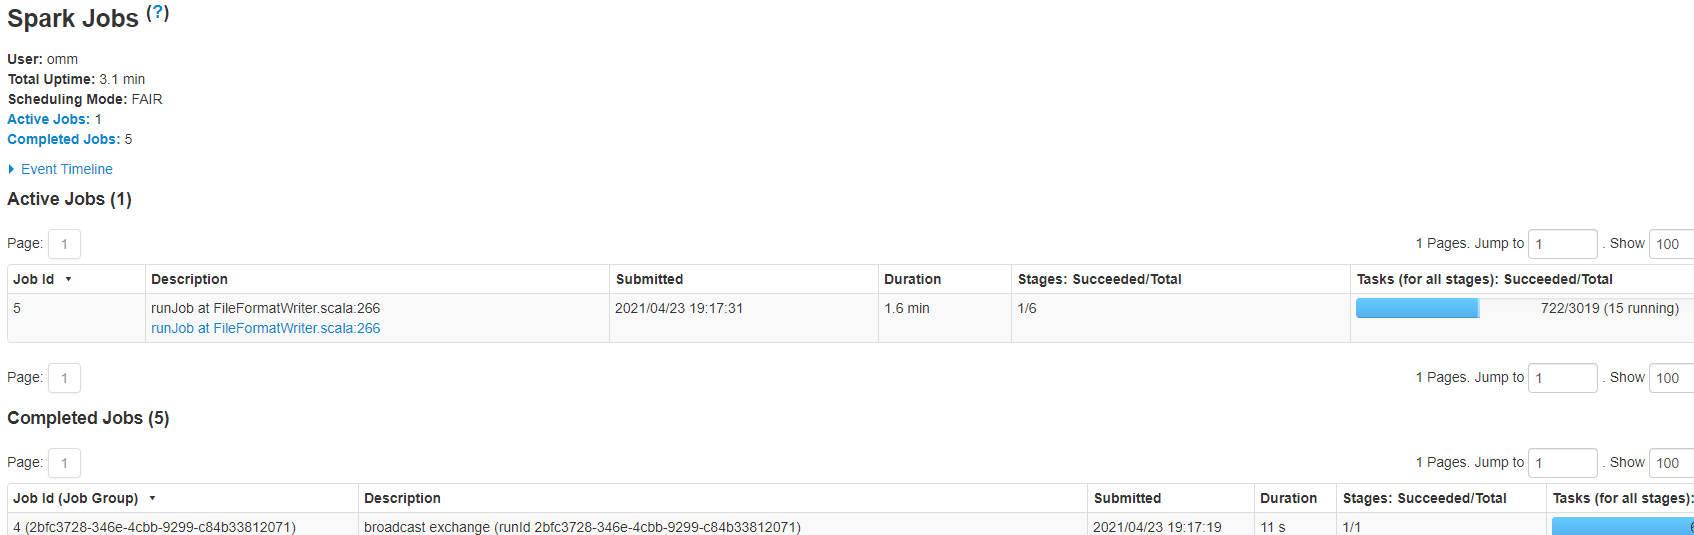This screenshot has height=535, width=1694.
Task: Open the Spark Jobs help question mark
Action: pos(158,13)
